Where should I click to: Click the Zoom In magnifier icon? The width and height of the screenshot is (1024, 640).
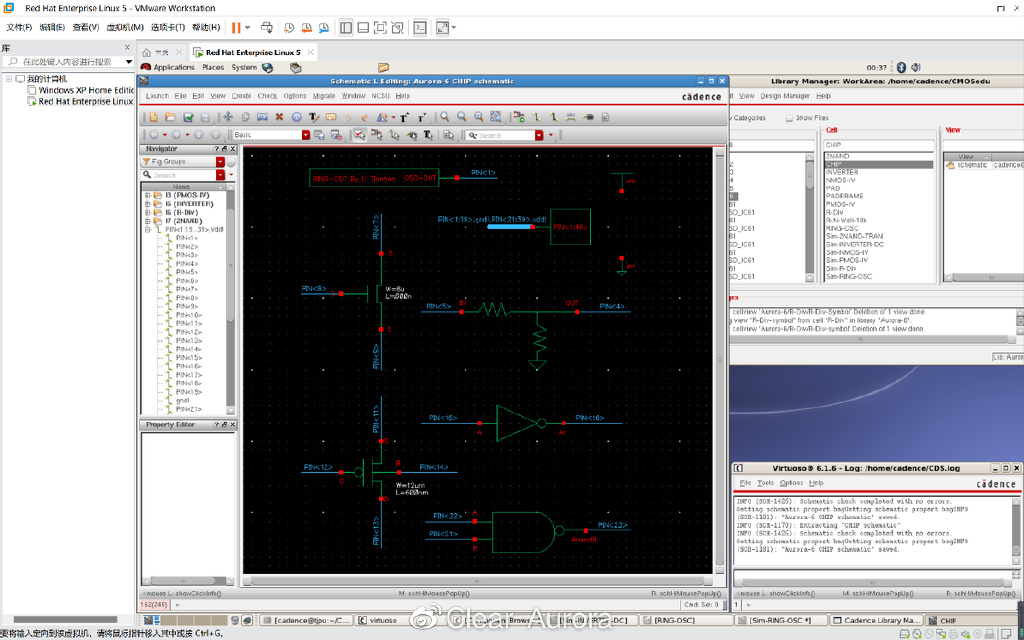pyautogui.click(x=445, y=117)
